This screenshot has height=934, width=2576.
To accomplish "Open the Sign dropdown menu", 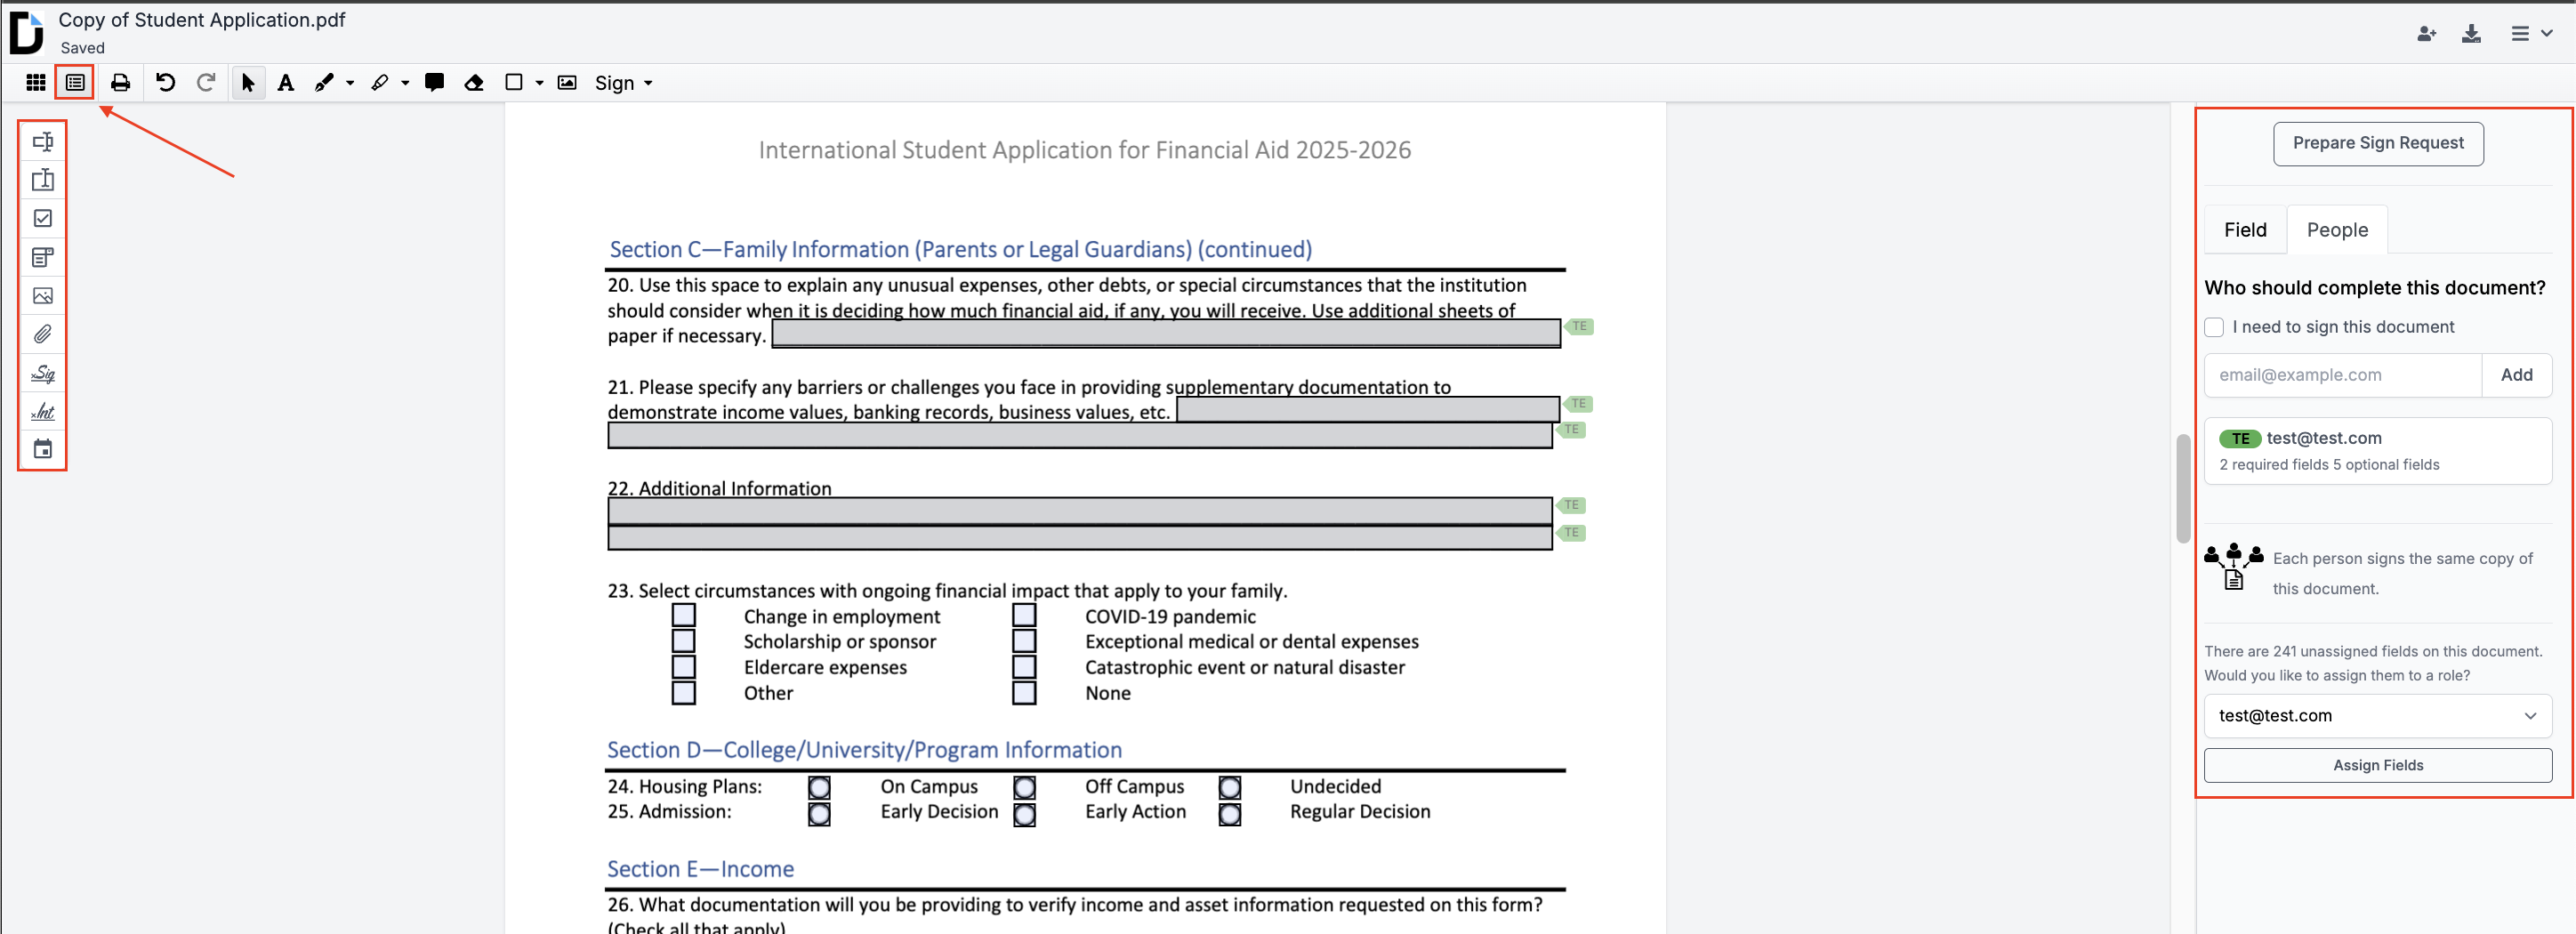I will 623,83.
